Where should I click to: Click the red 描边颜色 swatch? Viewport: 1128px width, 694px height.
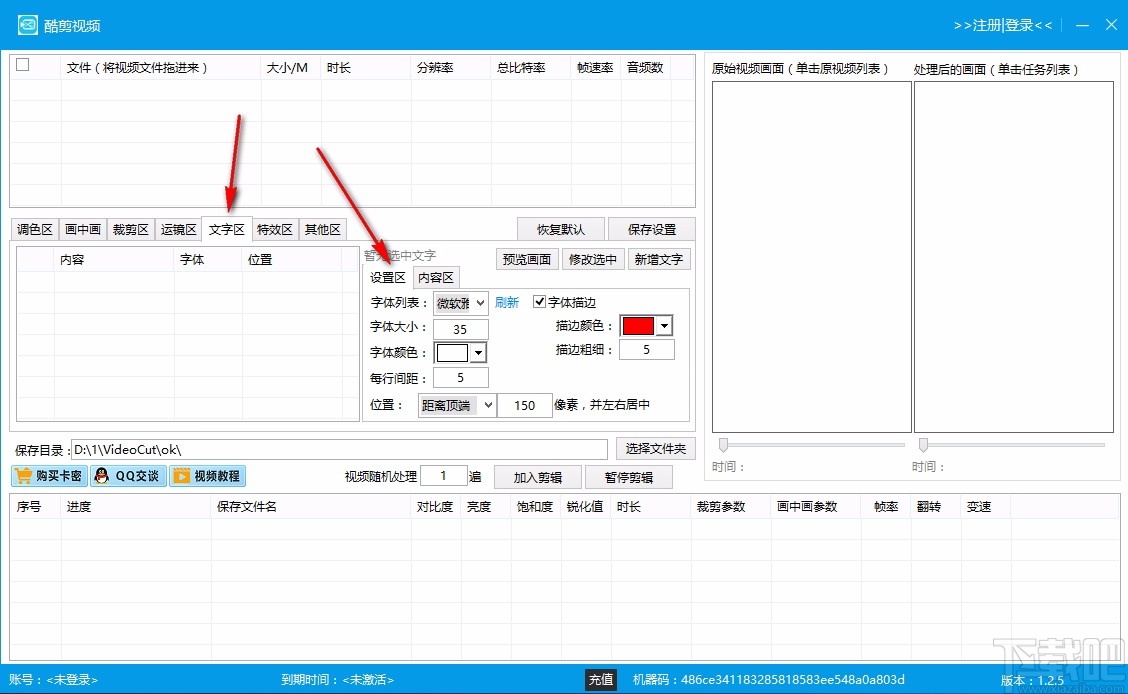coord(638,326)
